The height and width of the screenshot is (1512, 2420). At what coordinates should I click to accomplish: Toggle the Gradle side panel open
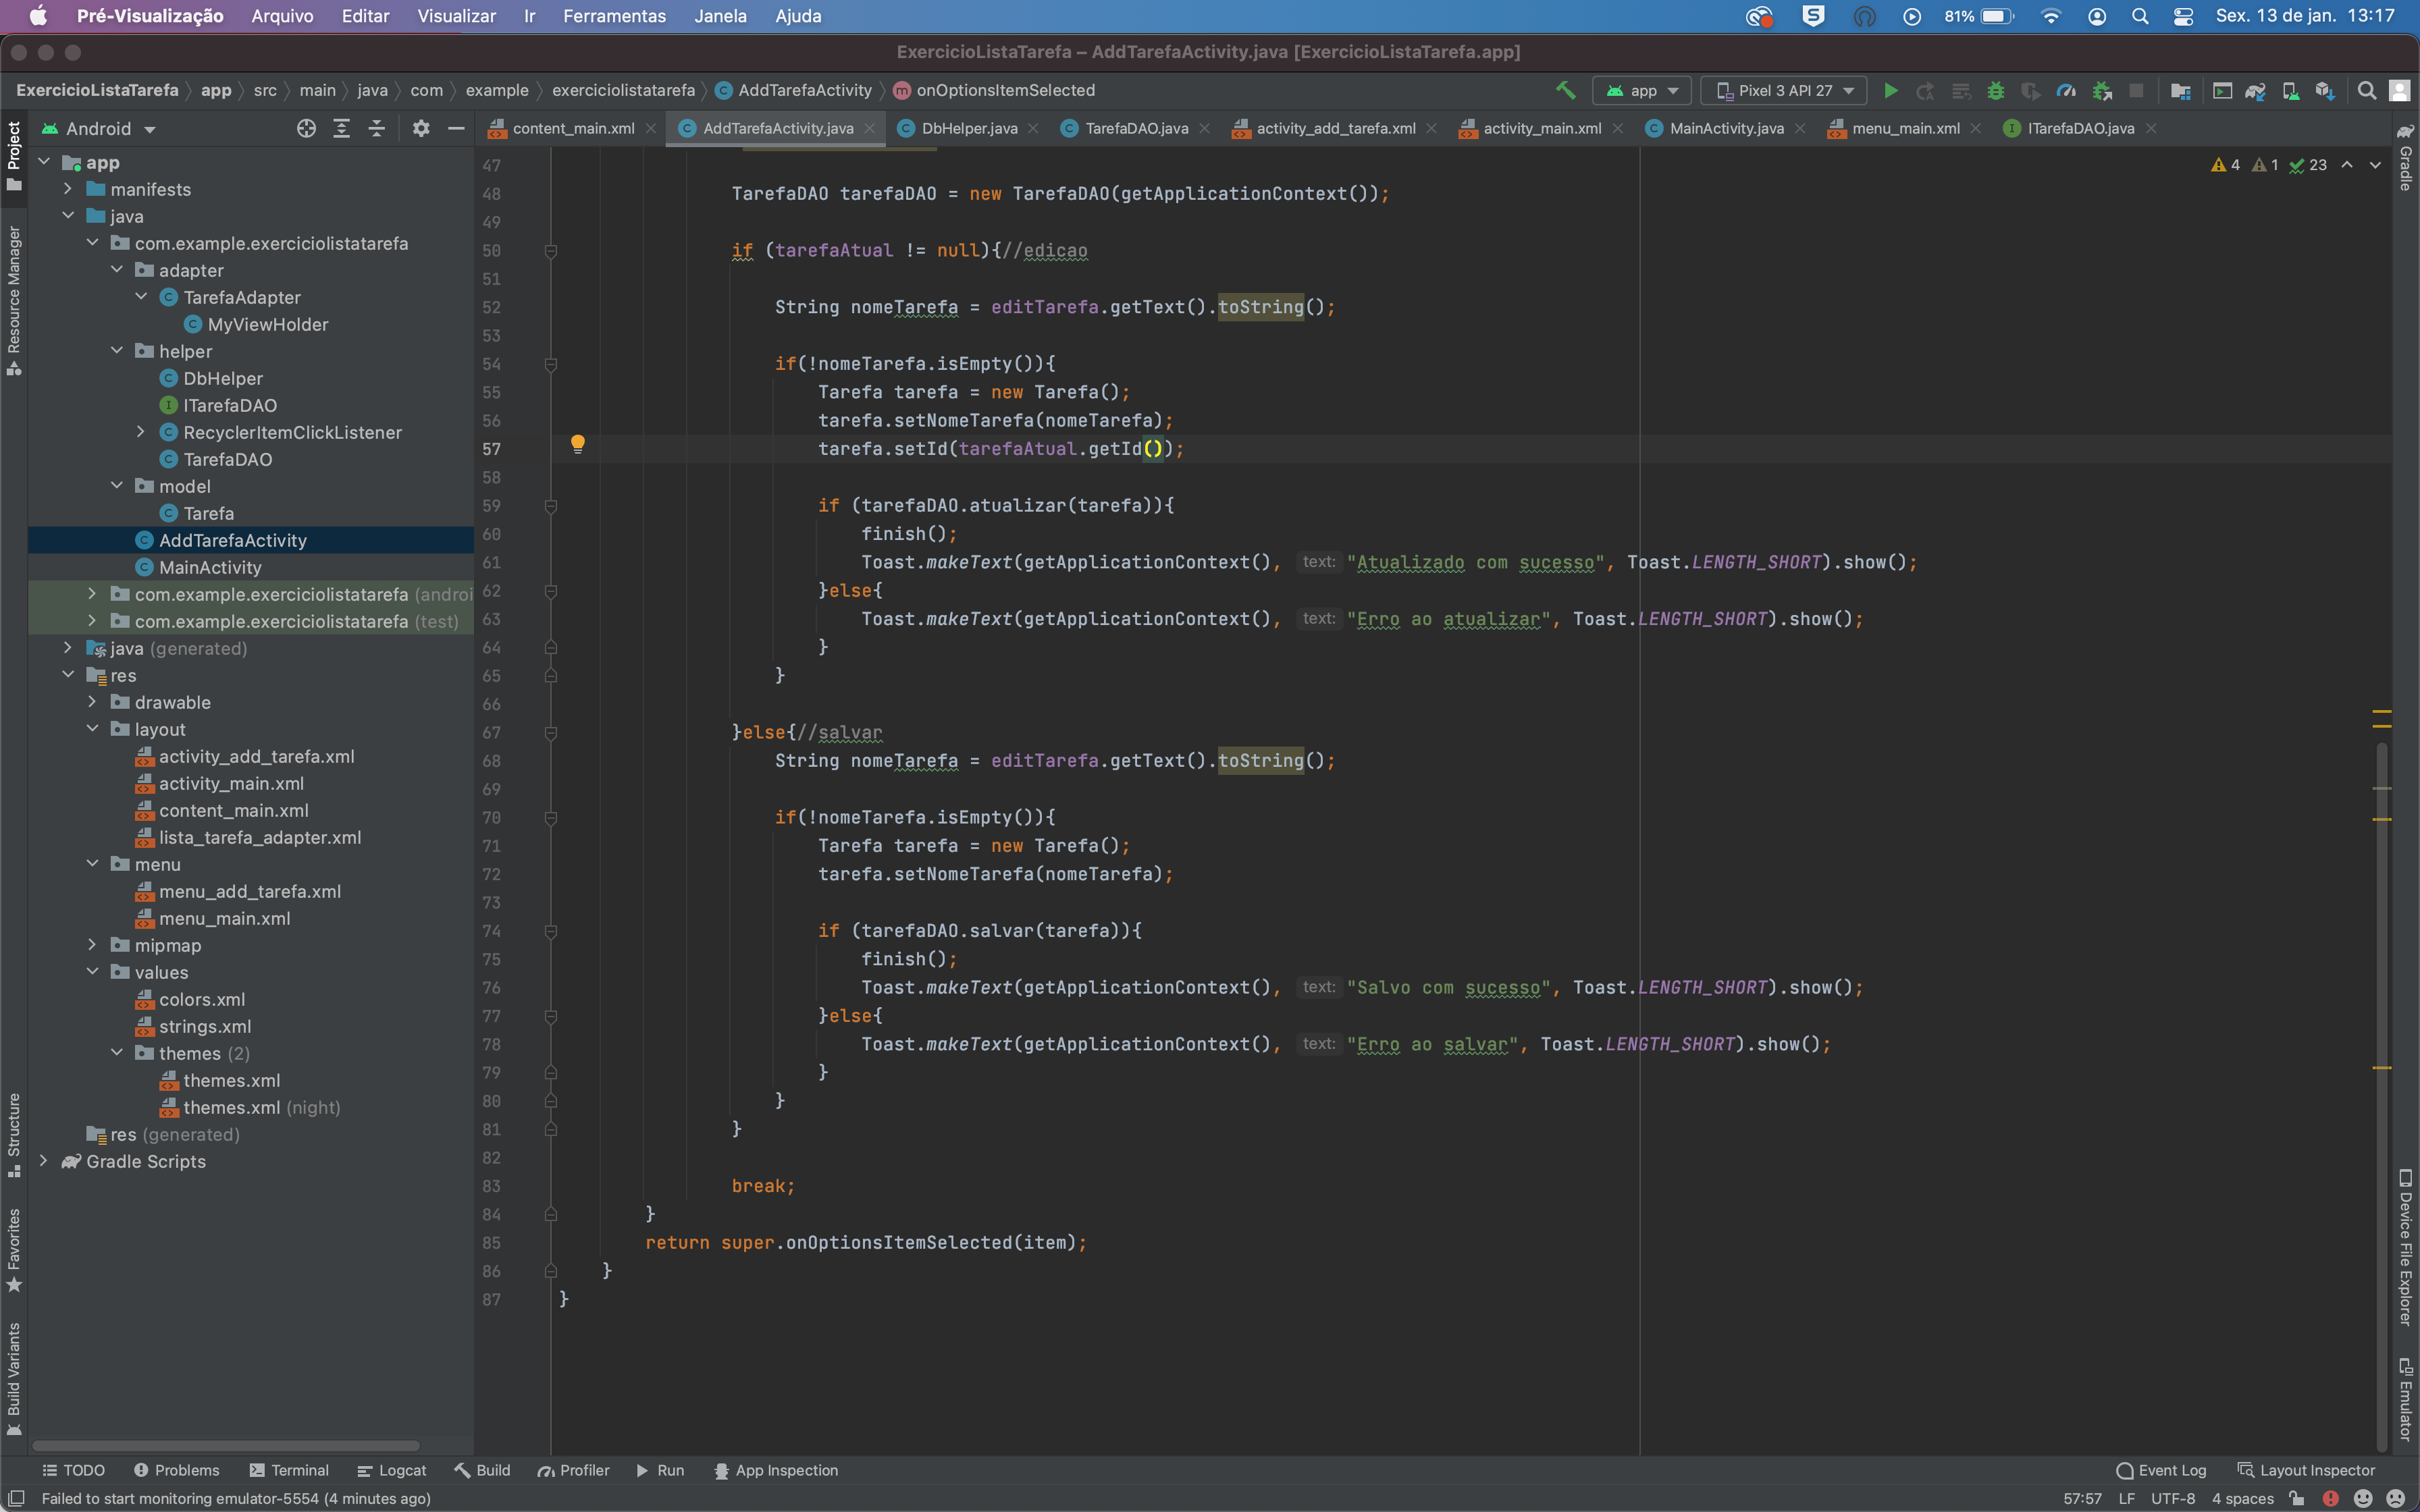2405,160
